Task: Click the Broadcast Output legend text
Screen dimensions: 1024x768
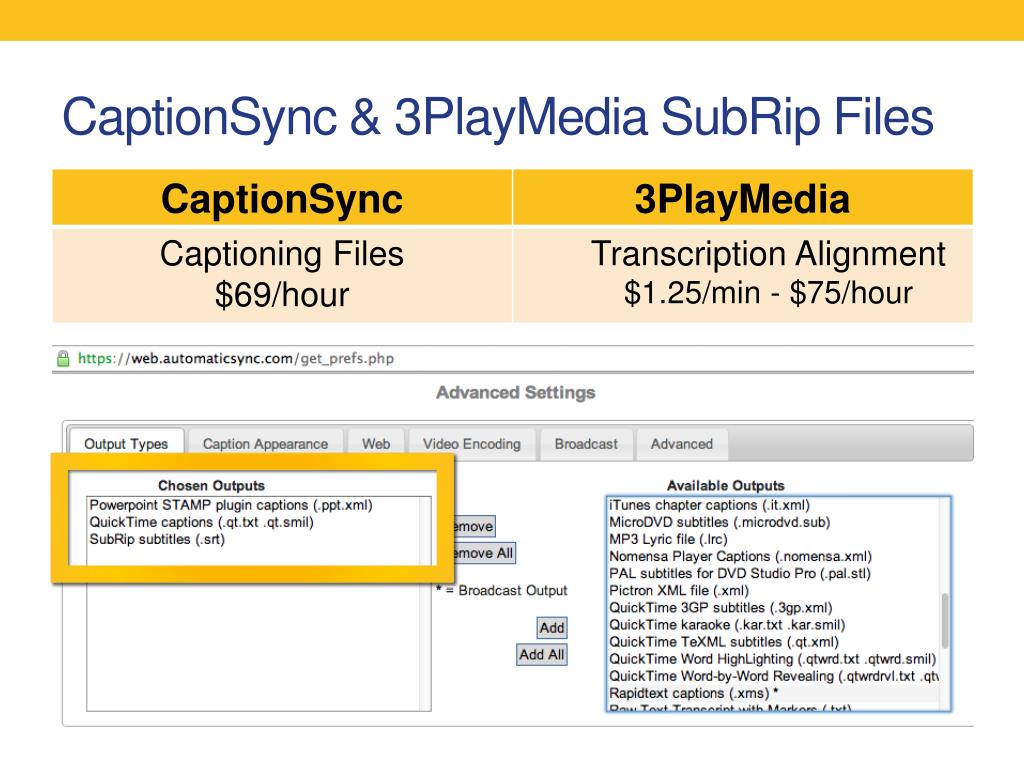Action: coord(502,590)
